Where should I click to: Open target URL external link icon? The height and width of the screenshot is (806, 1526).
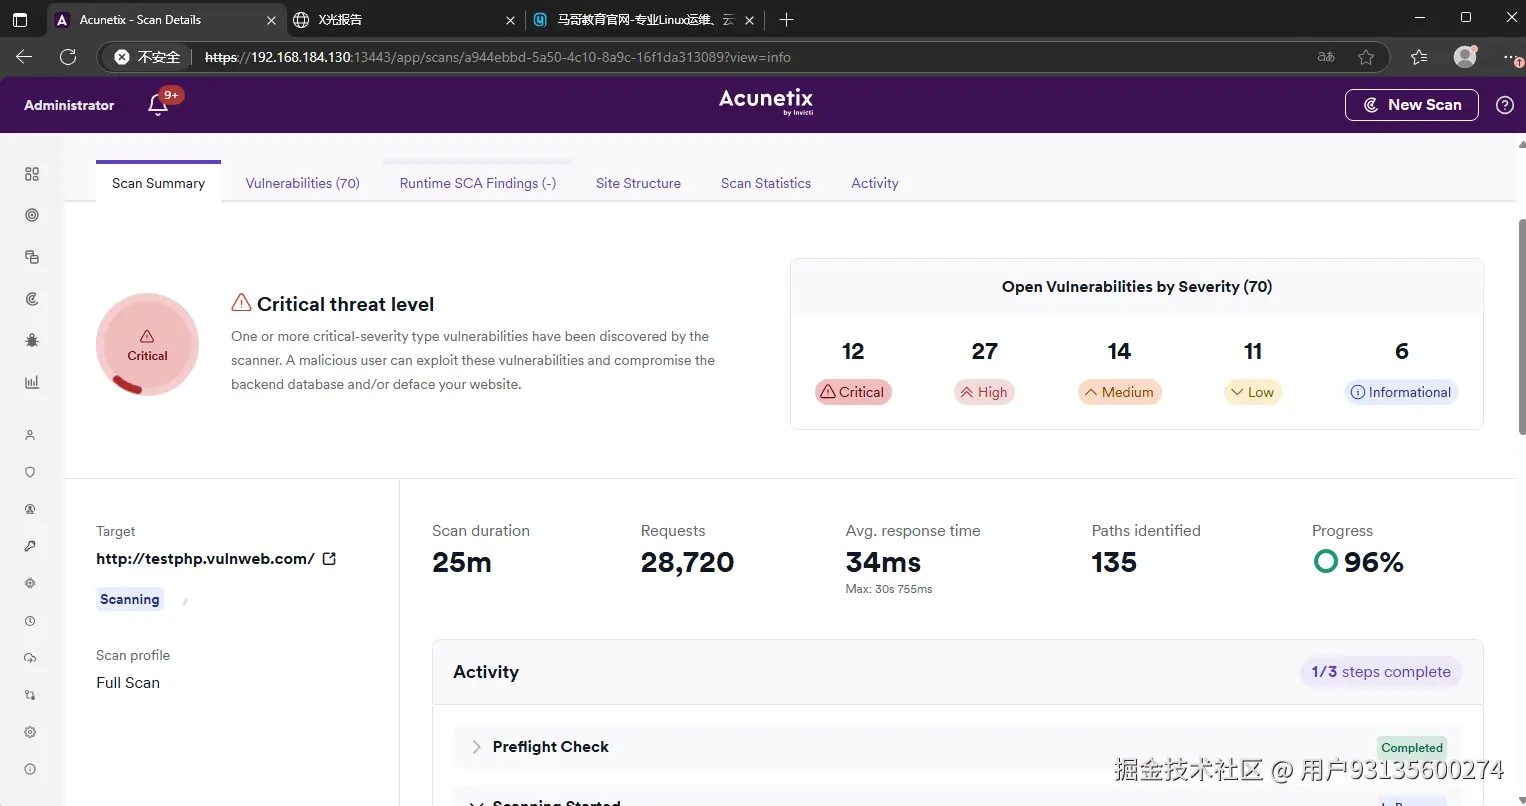329,559
